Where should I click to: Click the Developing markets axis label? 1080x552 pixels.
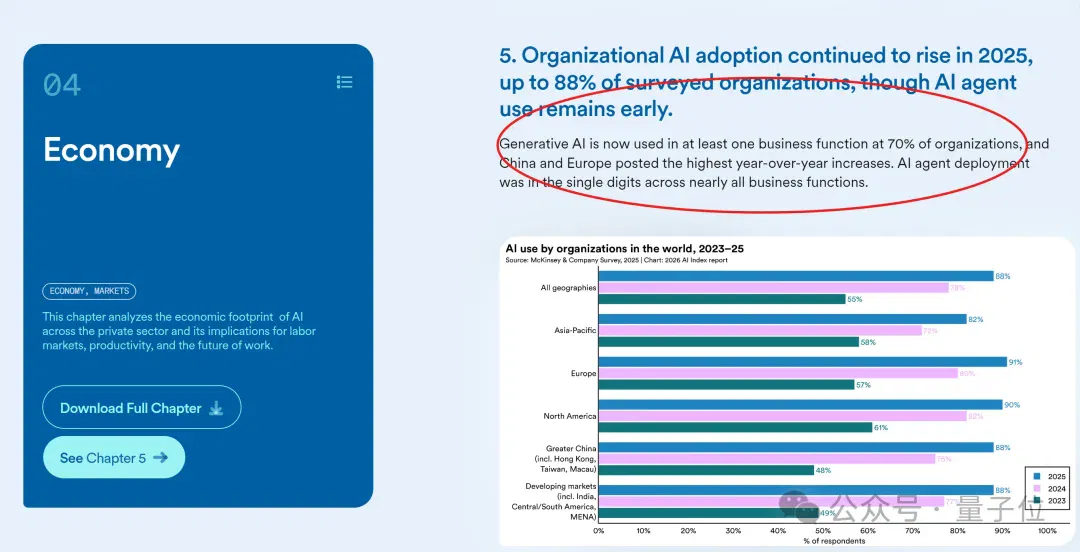tap(554, 501)
